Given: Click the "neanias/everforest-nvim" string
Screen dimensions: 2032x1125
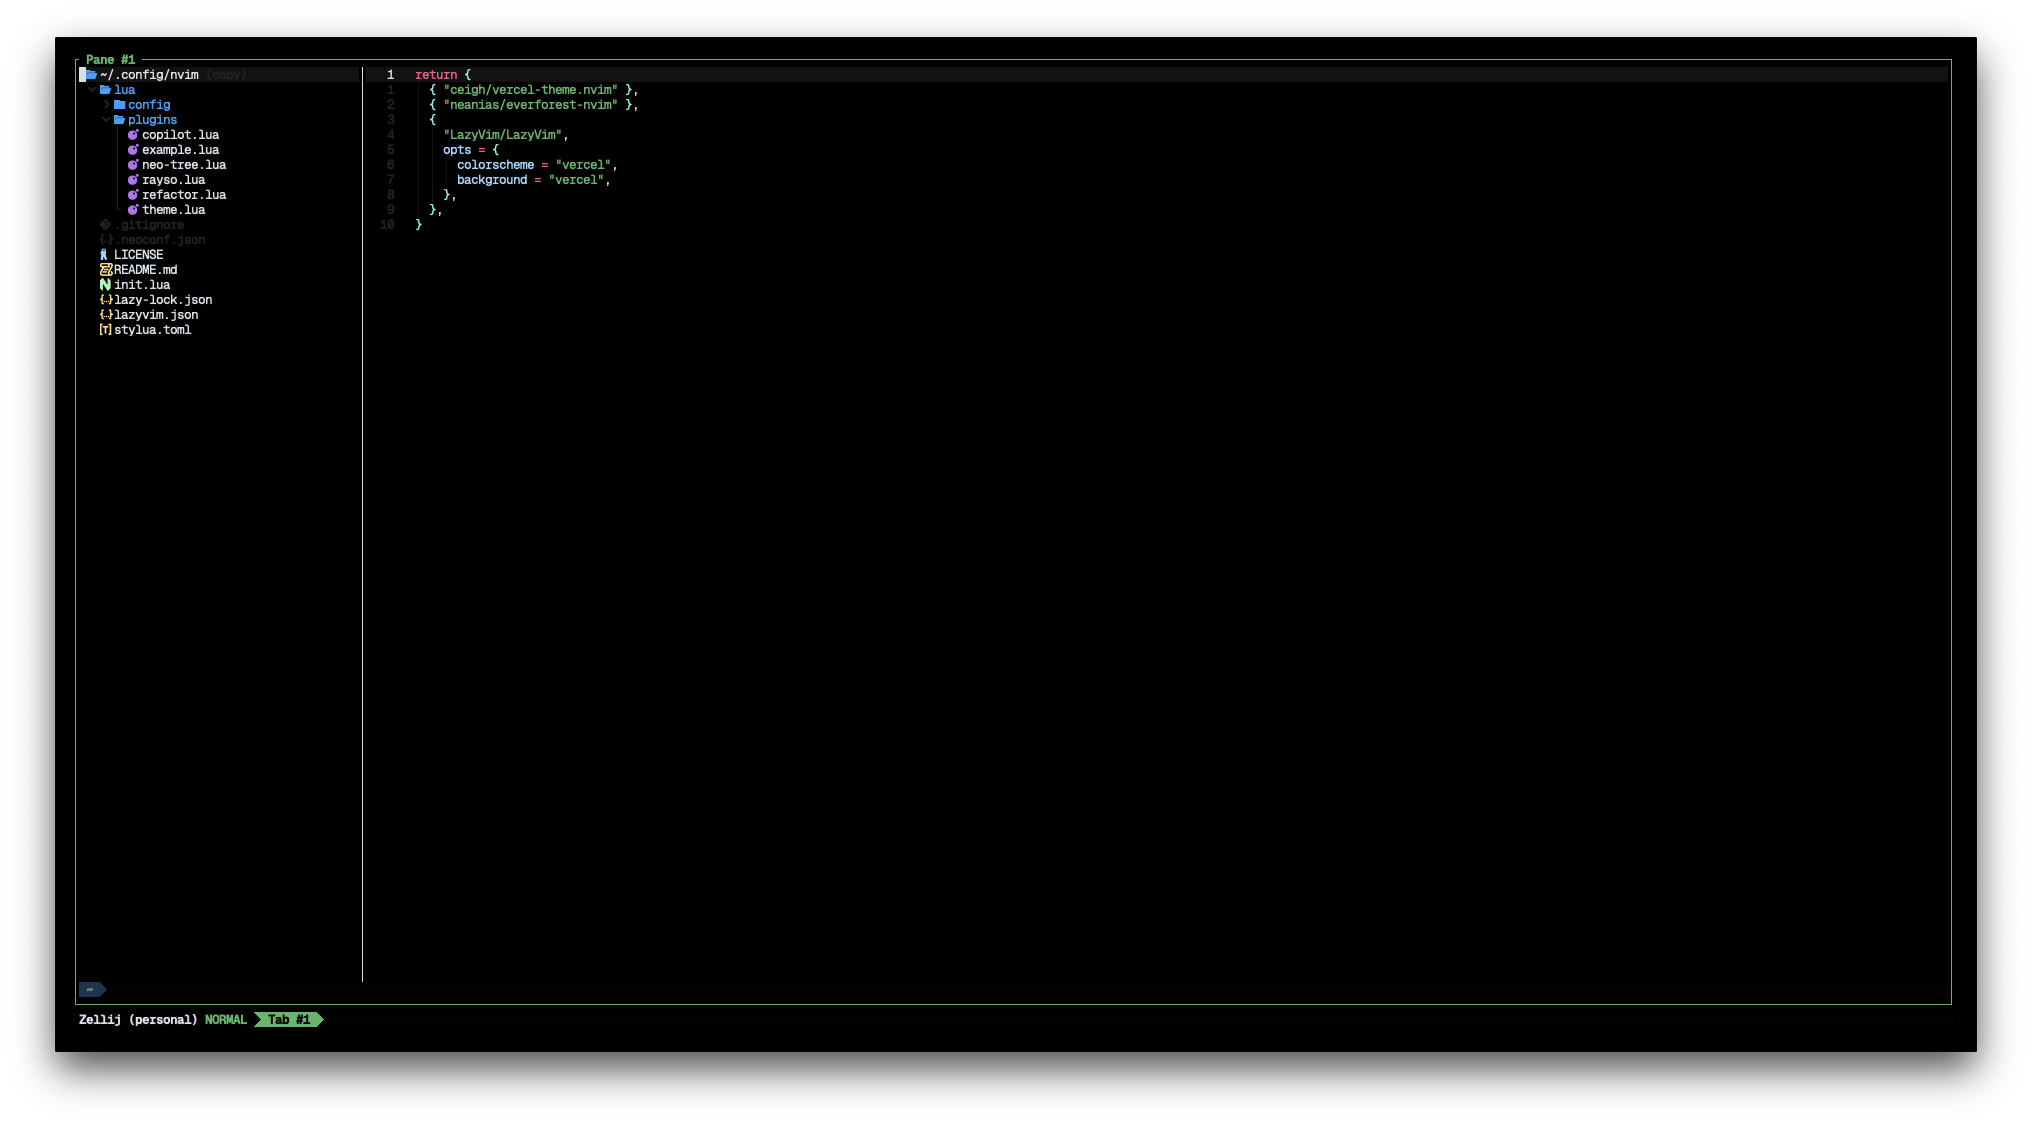Looking at the screenshot, I should (x=530, y=105).
